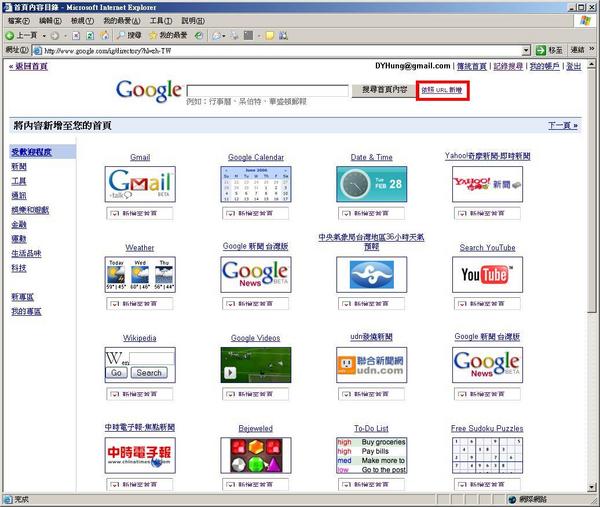This screenshot has height=507, width=600.
Task: Select the 受歡迎程度 sidebar category
Action: pyautogui.click(x=31, y=152)
